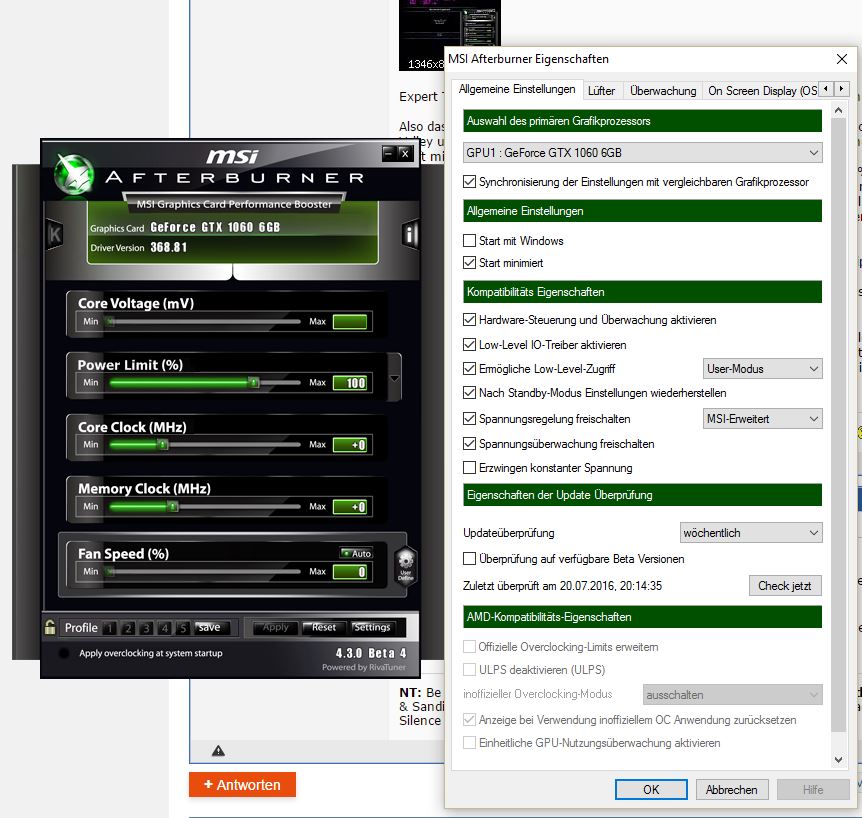Image resolution: width=862 pixels, height=818 pixels.
Task: Click the scrollbar down arrow in properties dialog
Action: (838, 760)
